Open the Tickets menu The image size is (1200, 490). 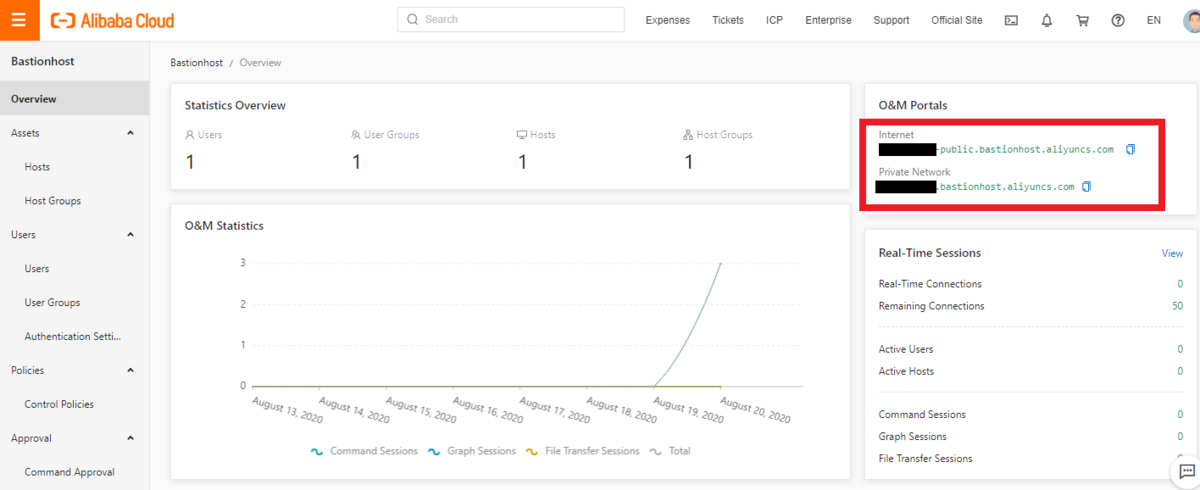coord(728,20)
